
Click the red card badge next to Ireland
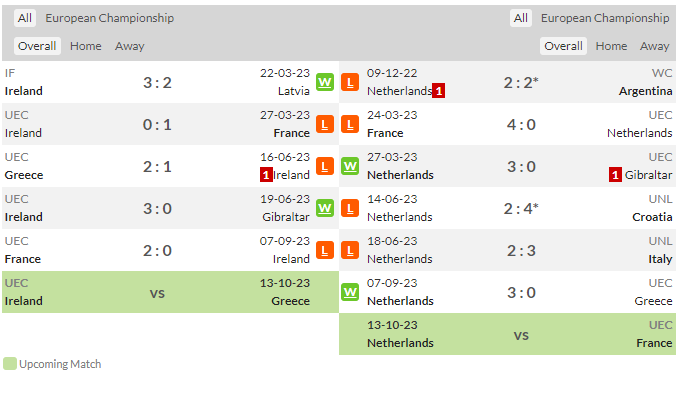coord(266,175)
